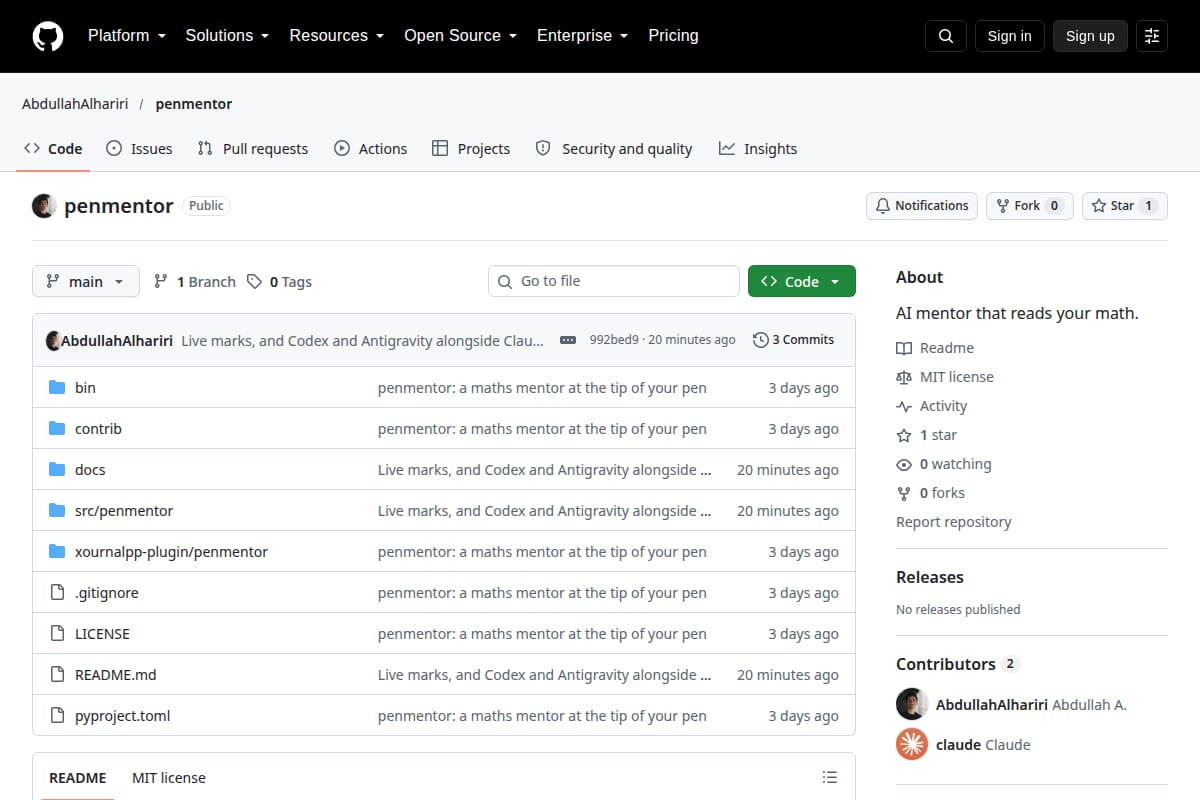The image size is (1200, 800).
Task: Fork the penmentor repository
Action: (1030, 206)
